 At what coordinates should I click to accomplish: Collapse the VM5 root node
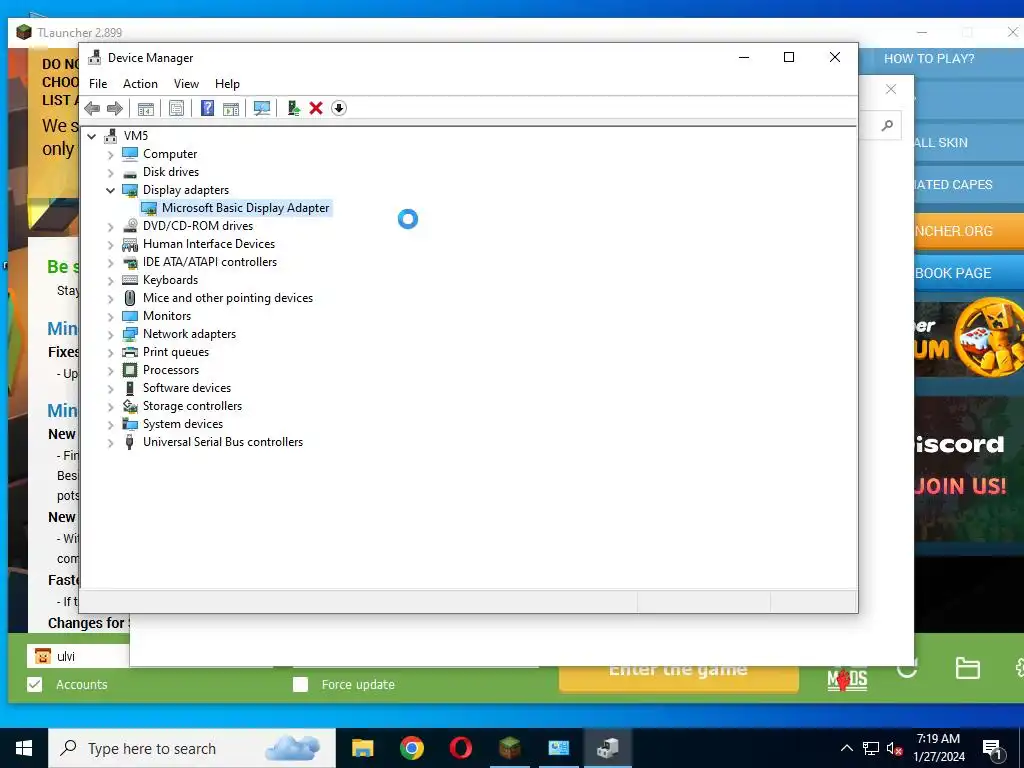tap(91, 136)
